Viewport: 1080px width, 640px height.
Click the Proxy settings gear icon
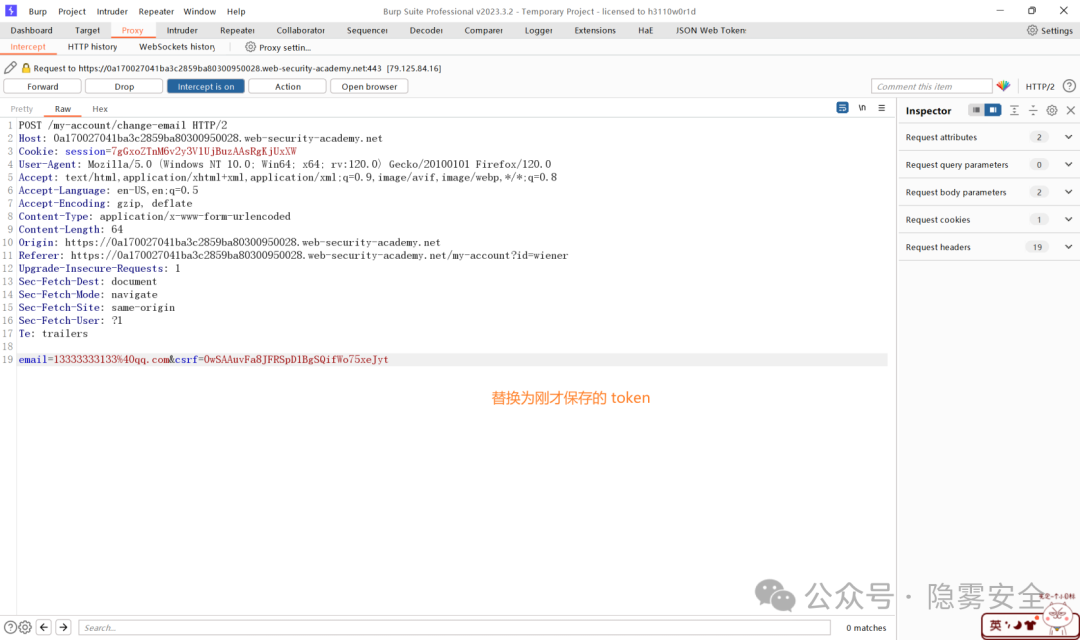tap(250, 47)
